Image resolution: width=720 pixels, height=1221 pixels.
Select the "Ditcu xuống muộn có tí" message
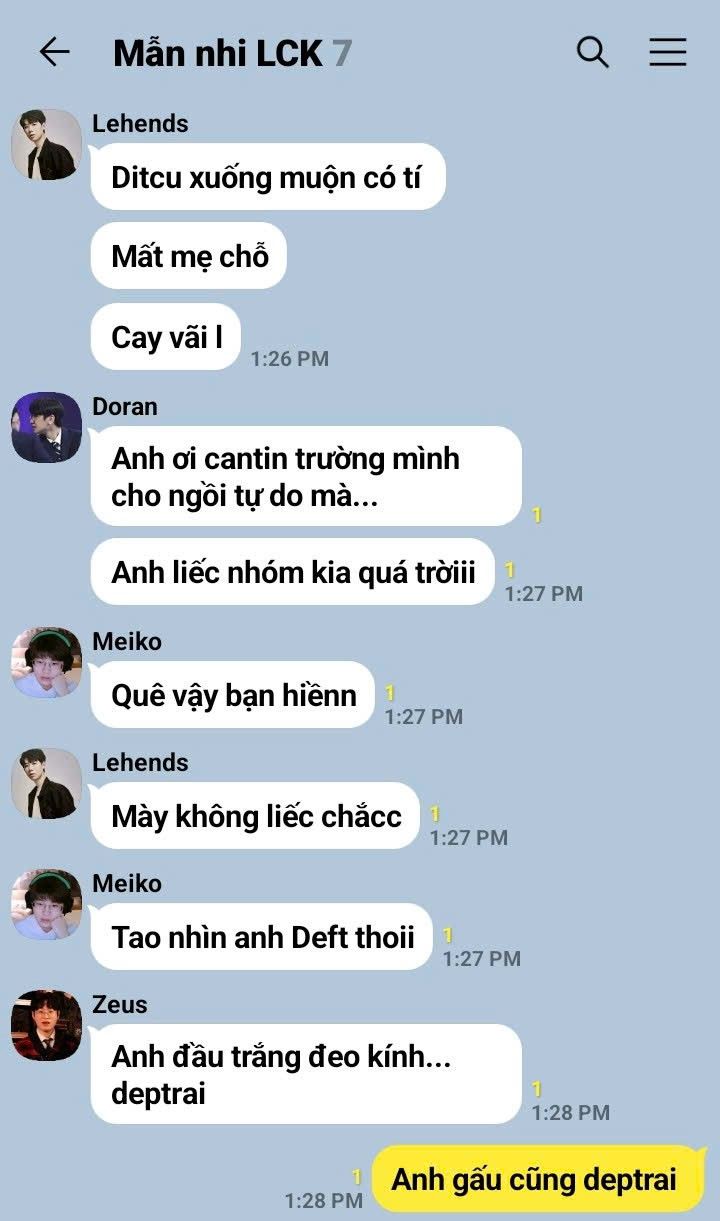coord(267,178)
